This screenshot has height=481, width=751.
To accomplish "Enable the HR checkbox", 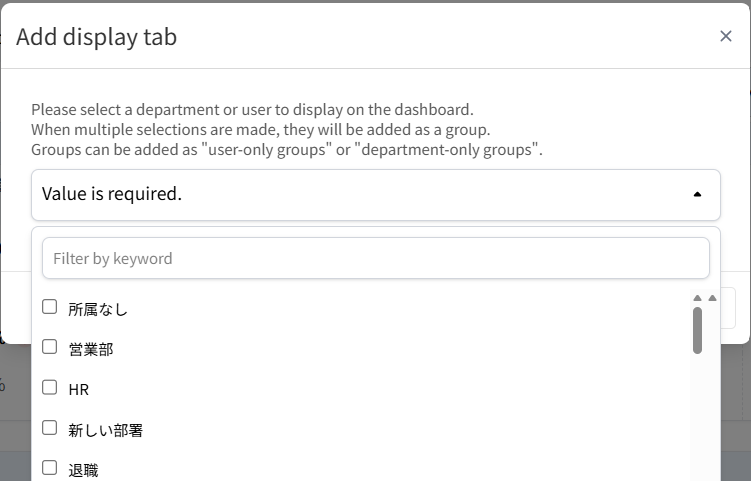I will 50,387.
